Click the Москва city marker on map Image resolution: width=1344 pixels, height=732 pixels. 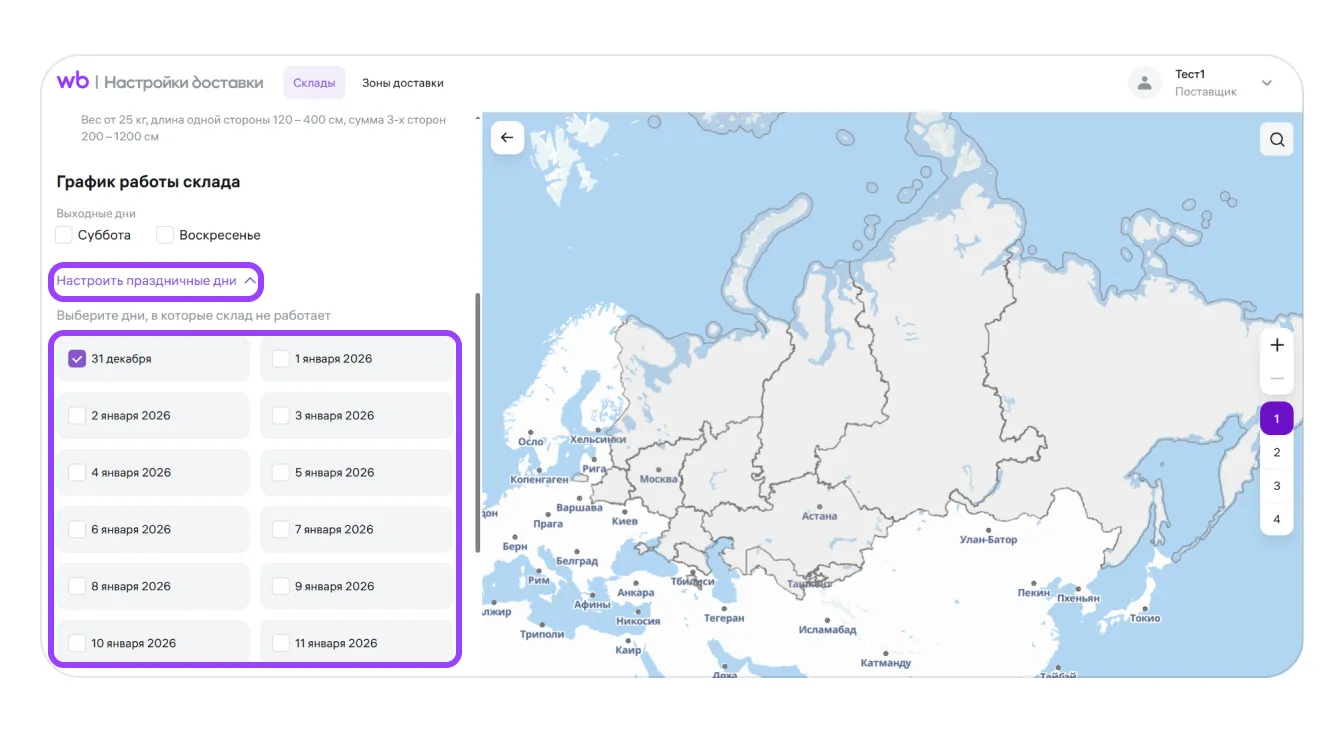[x=658, y=469]
